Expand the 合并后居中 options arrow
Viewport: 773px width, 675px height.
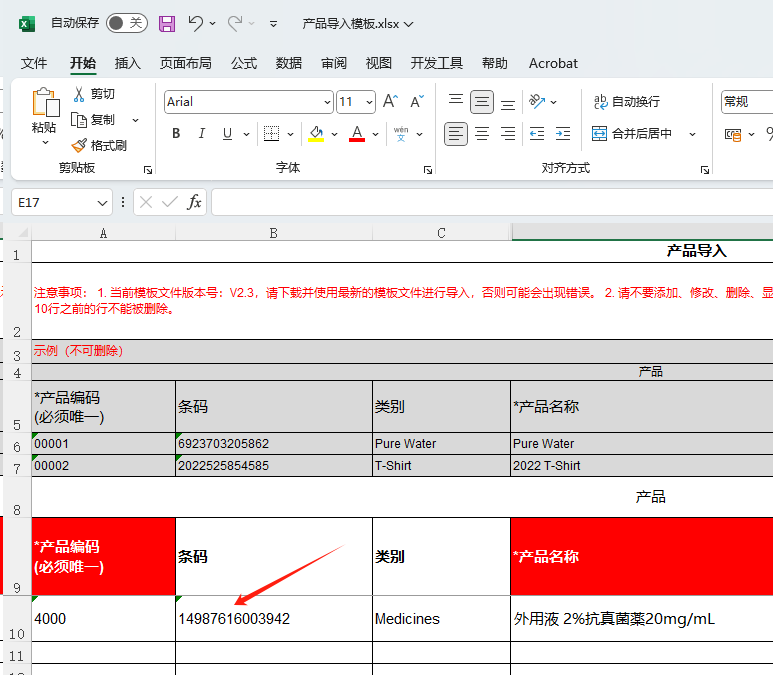coord(692,134)
